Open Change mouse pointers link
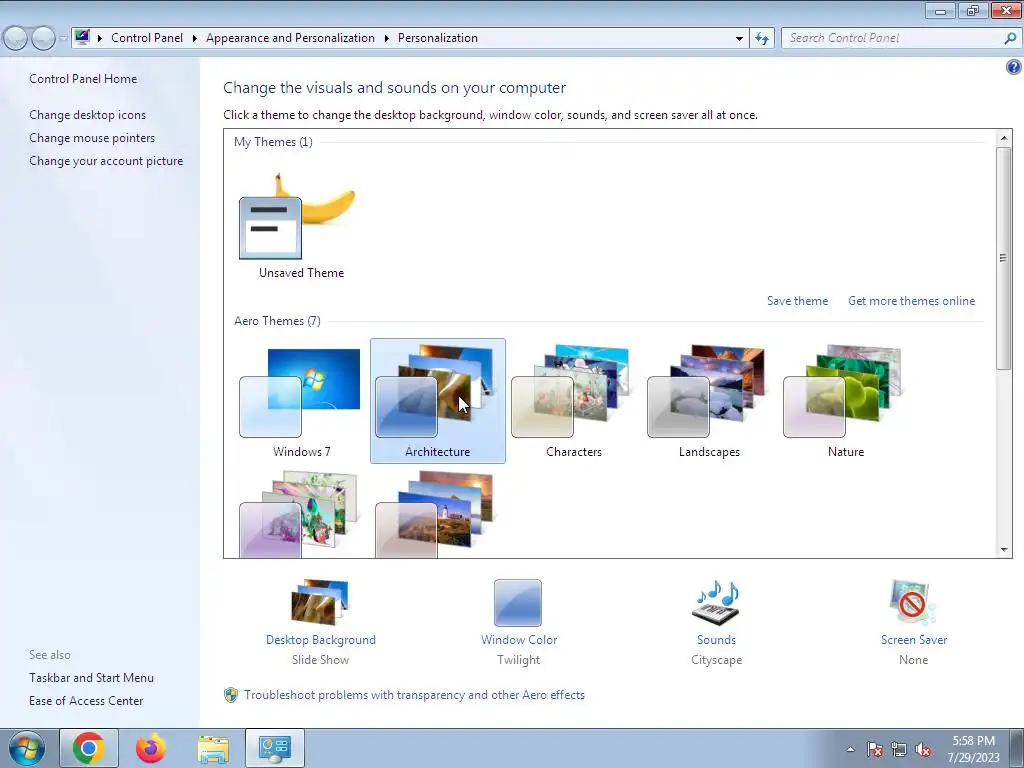The height and width of the screenshot is (768, 1024). 92,138
